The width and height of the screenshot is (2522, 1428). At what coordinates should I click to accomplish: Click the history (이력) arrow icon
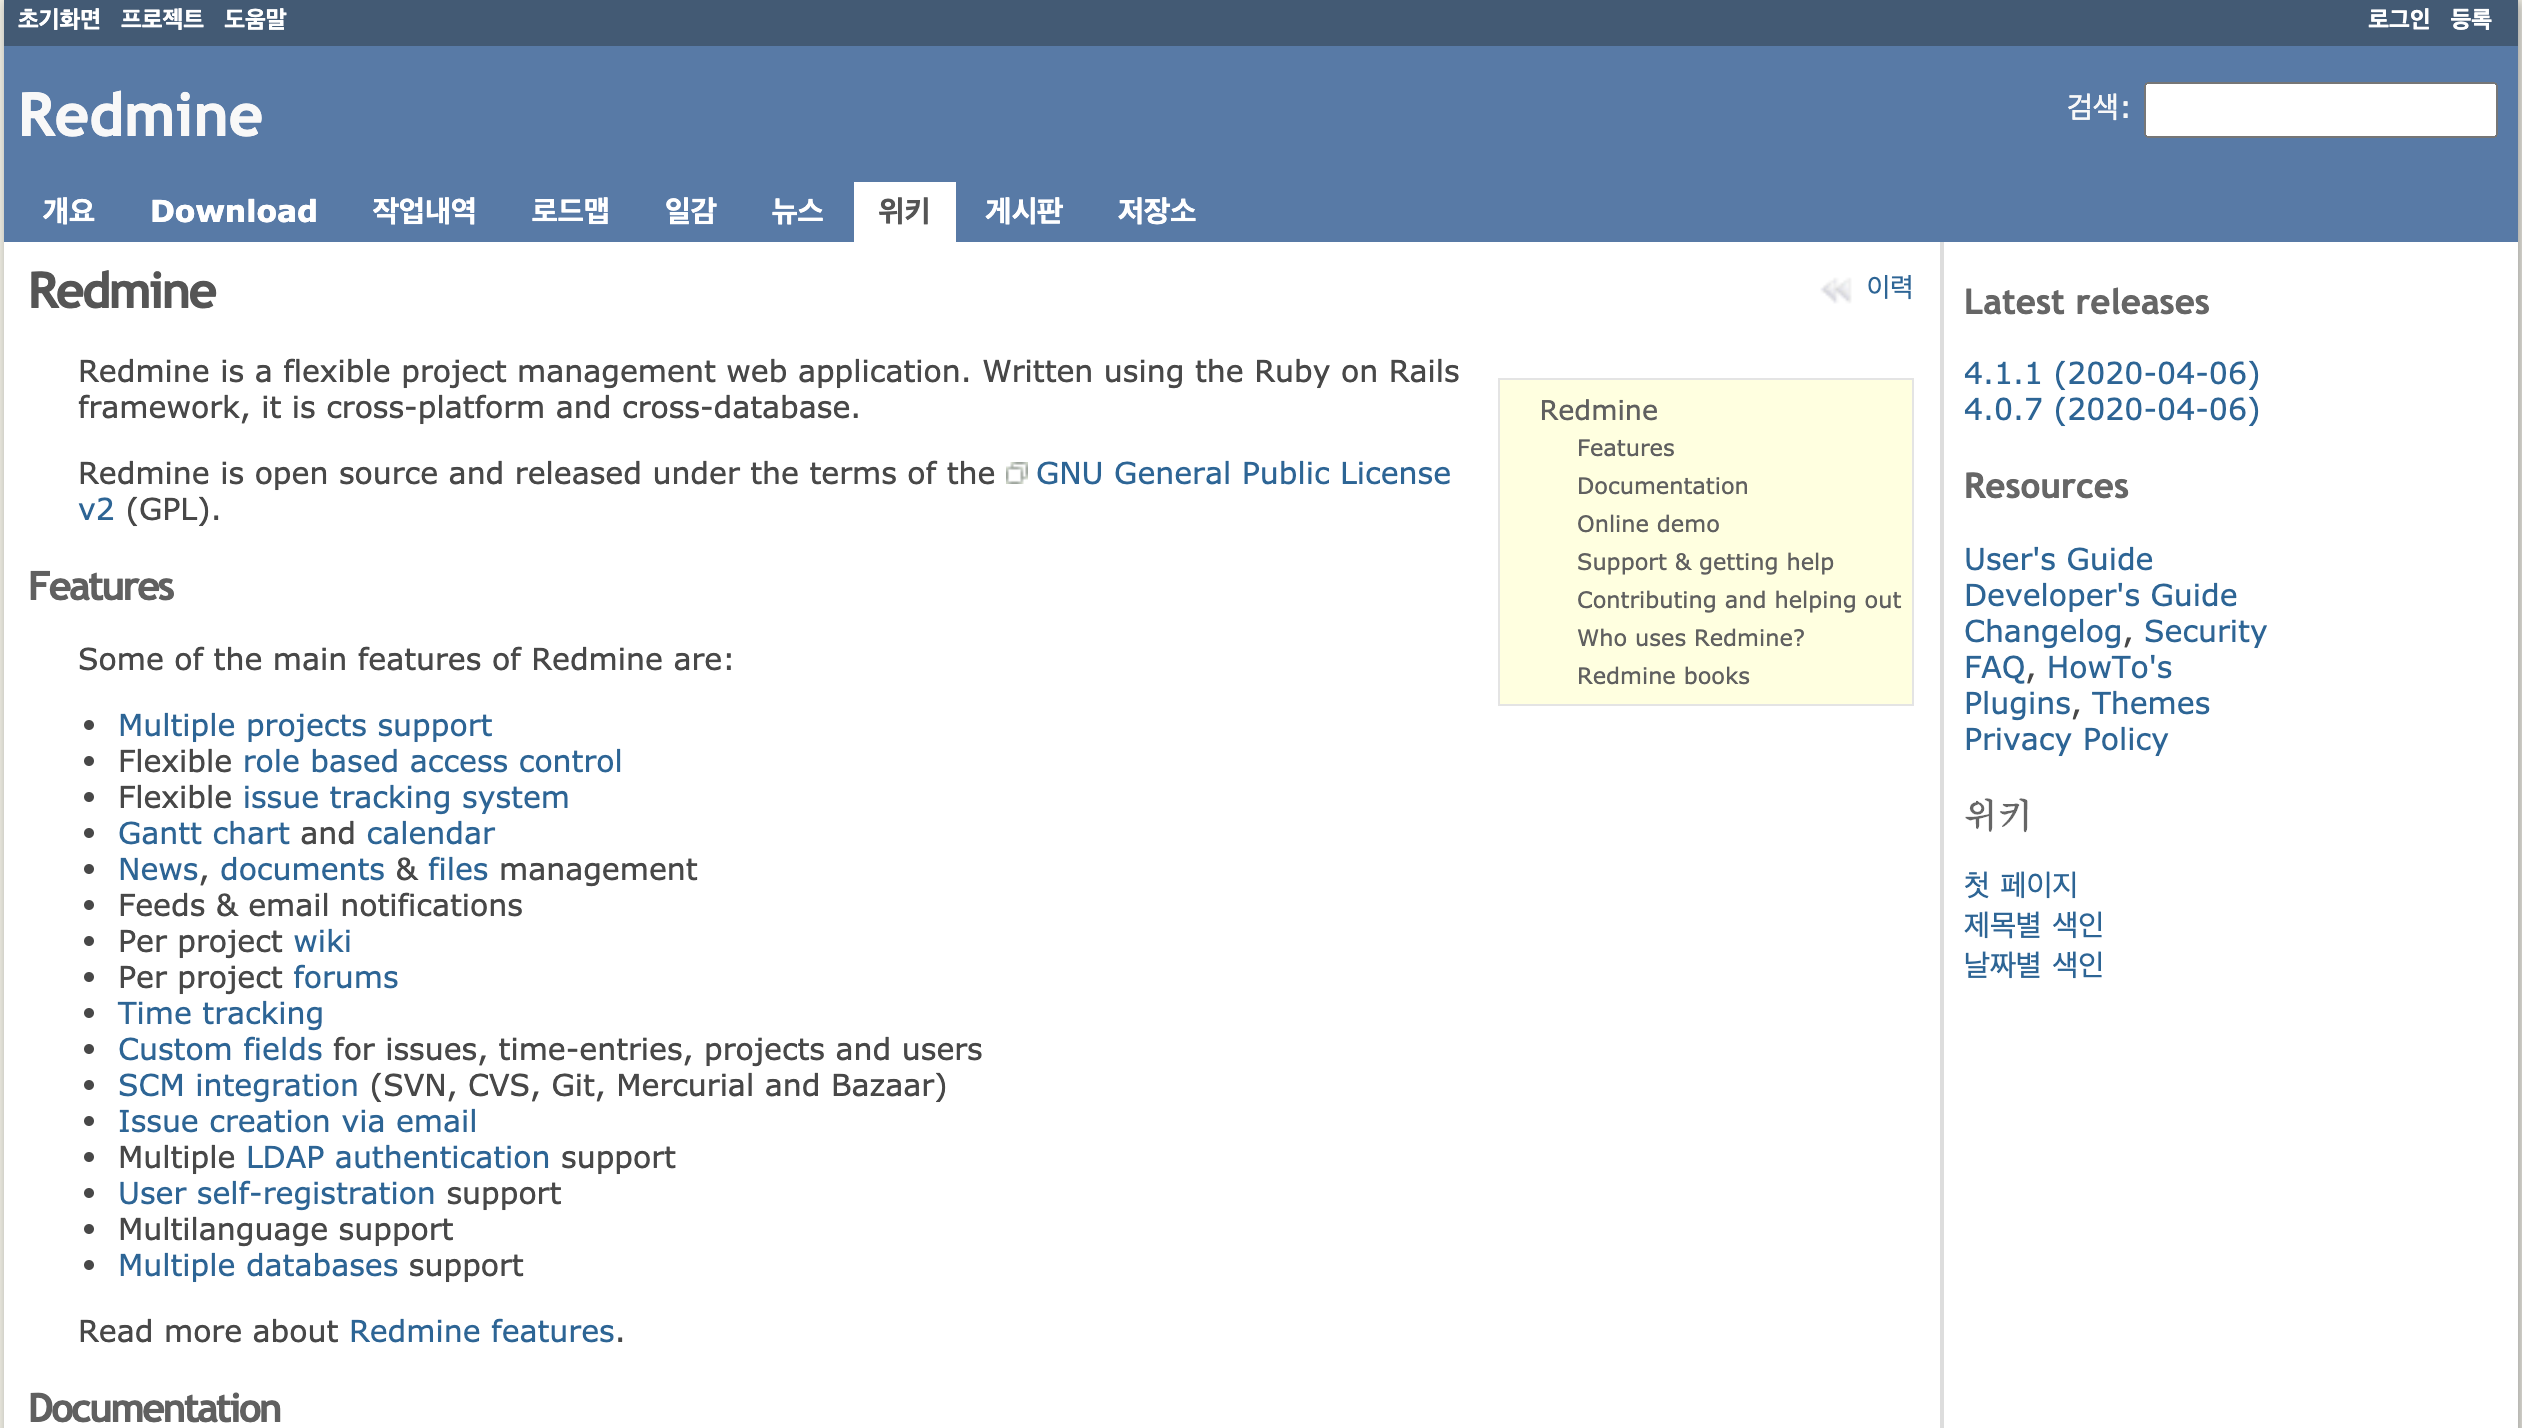pyautogui.click(x=1835, y=290)
